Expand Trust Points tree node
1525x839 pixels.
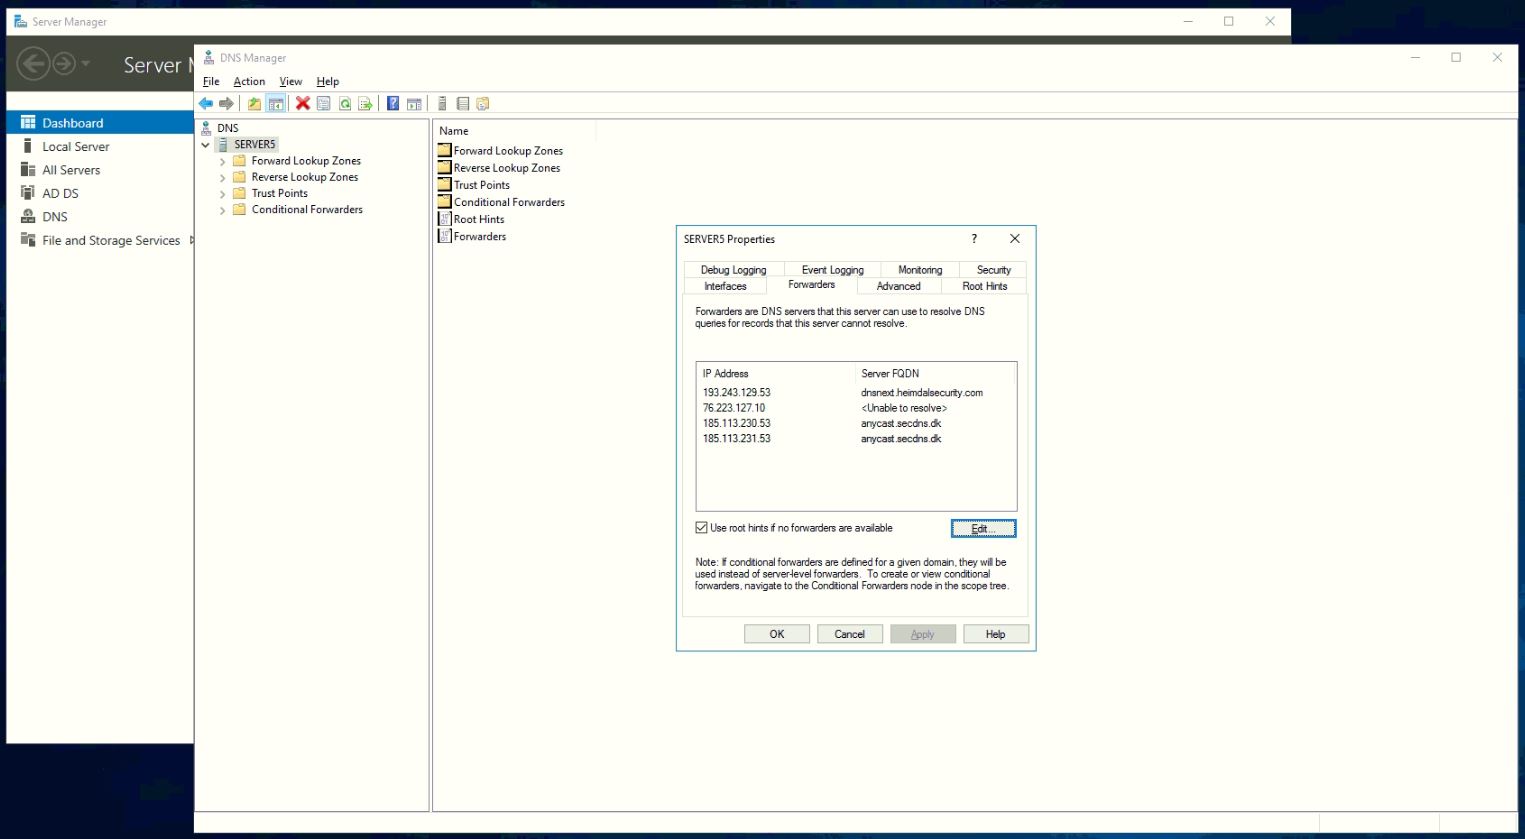click(222, 194)
